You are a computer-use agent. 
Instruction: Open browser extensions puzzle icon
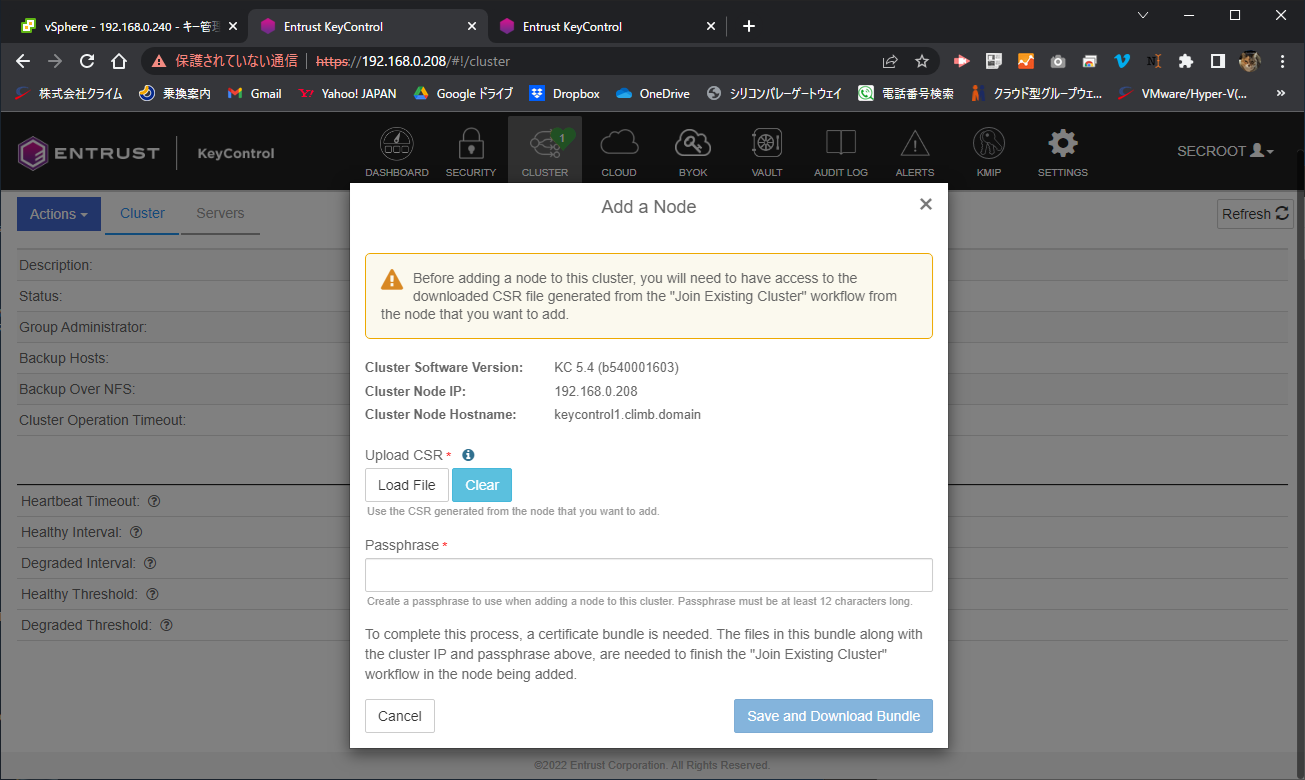point(1186,61)
